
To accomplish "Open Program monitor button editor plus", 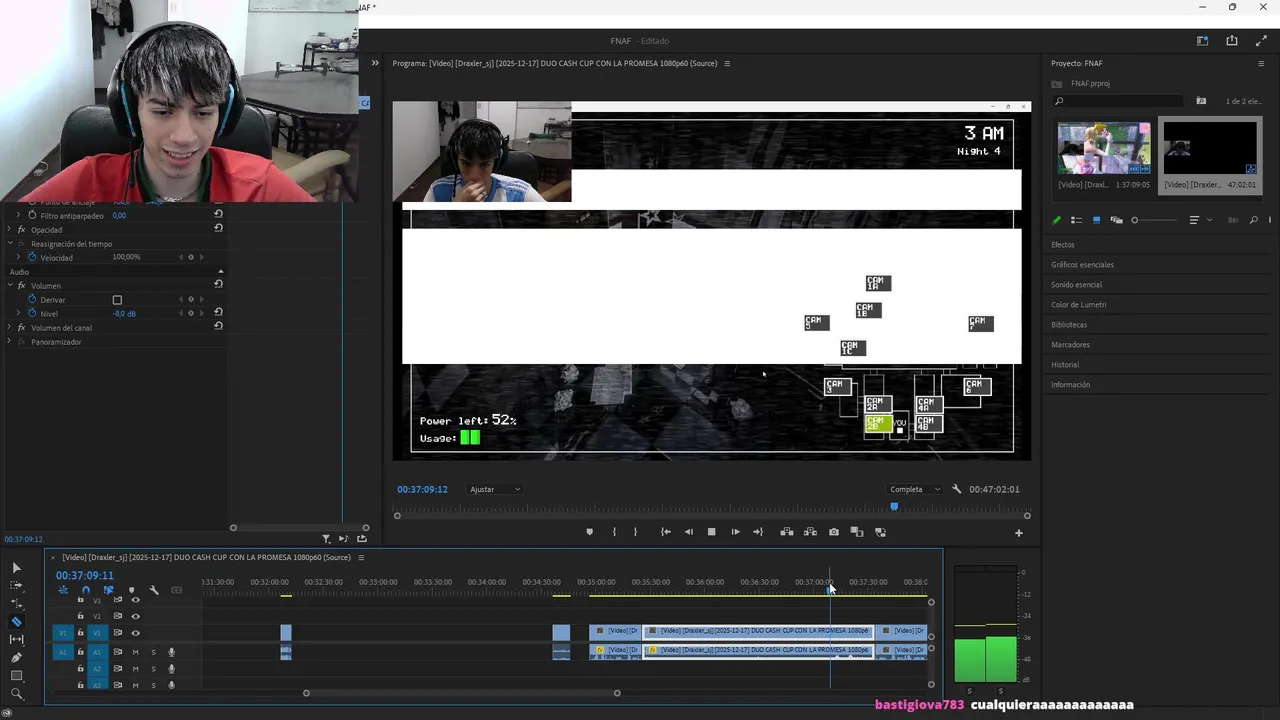I will pyautogui.click(x=1019, y=533).
